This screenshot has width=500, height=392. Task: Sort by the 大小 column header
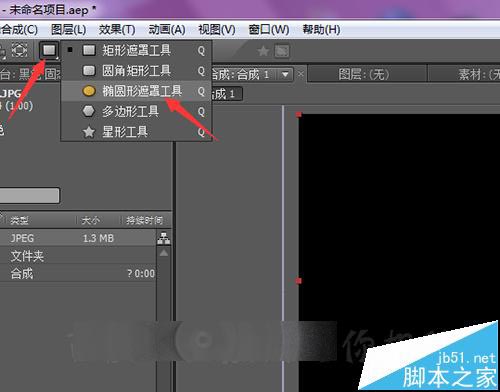point(91,220)
